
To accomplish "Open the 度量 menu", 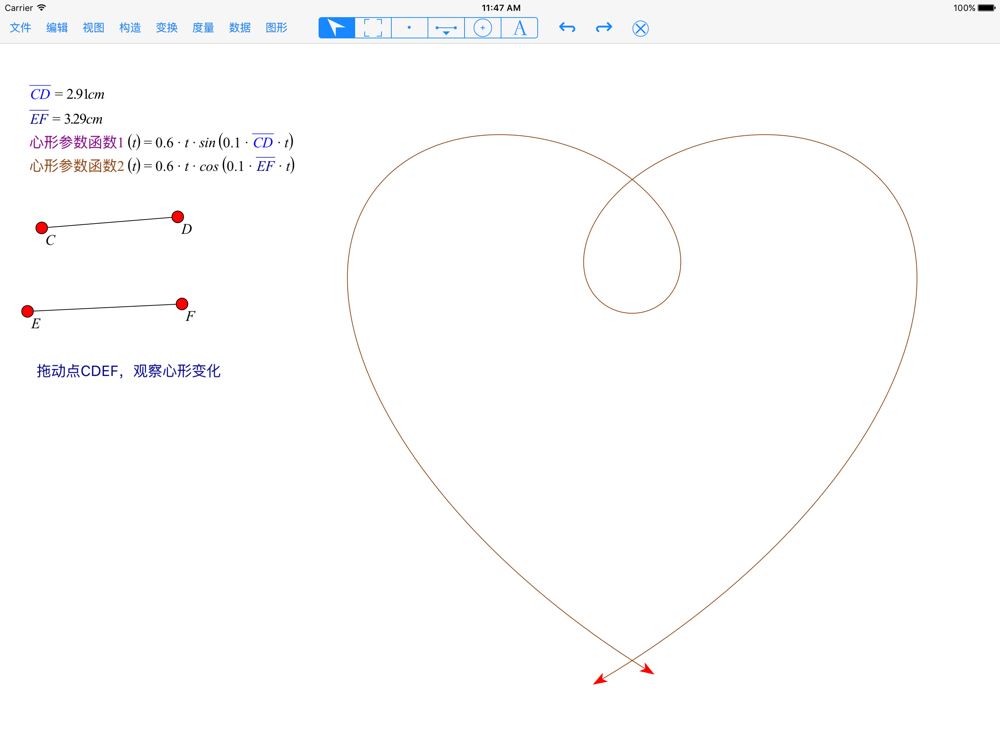I will click(x=203, y=28).
